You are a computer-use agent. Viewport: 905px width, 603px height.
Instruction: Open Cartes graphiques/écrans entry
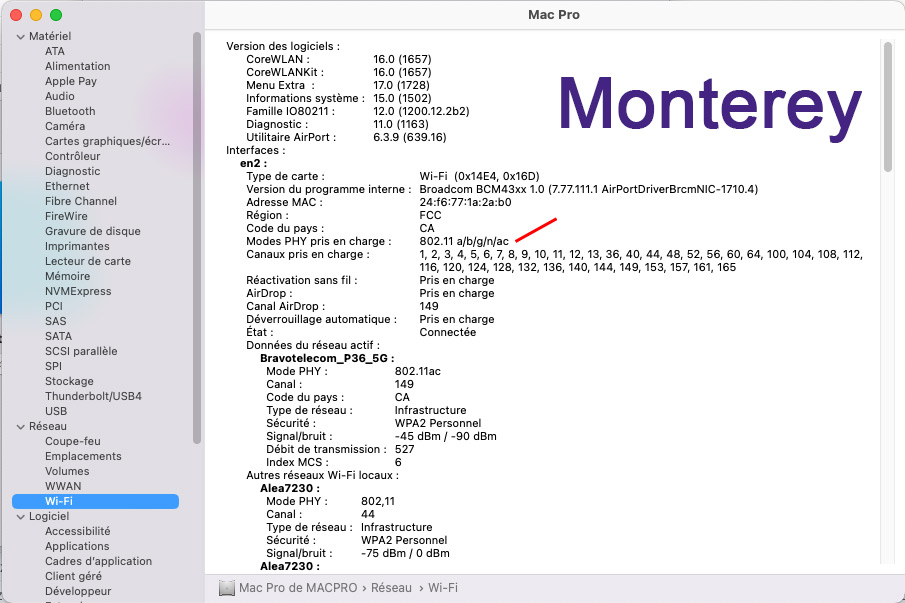(107, 141)
